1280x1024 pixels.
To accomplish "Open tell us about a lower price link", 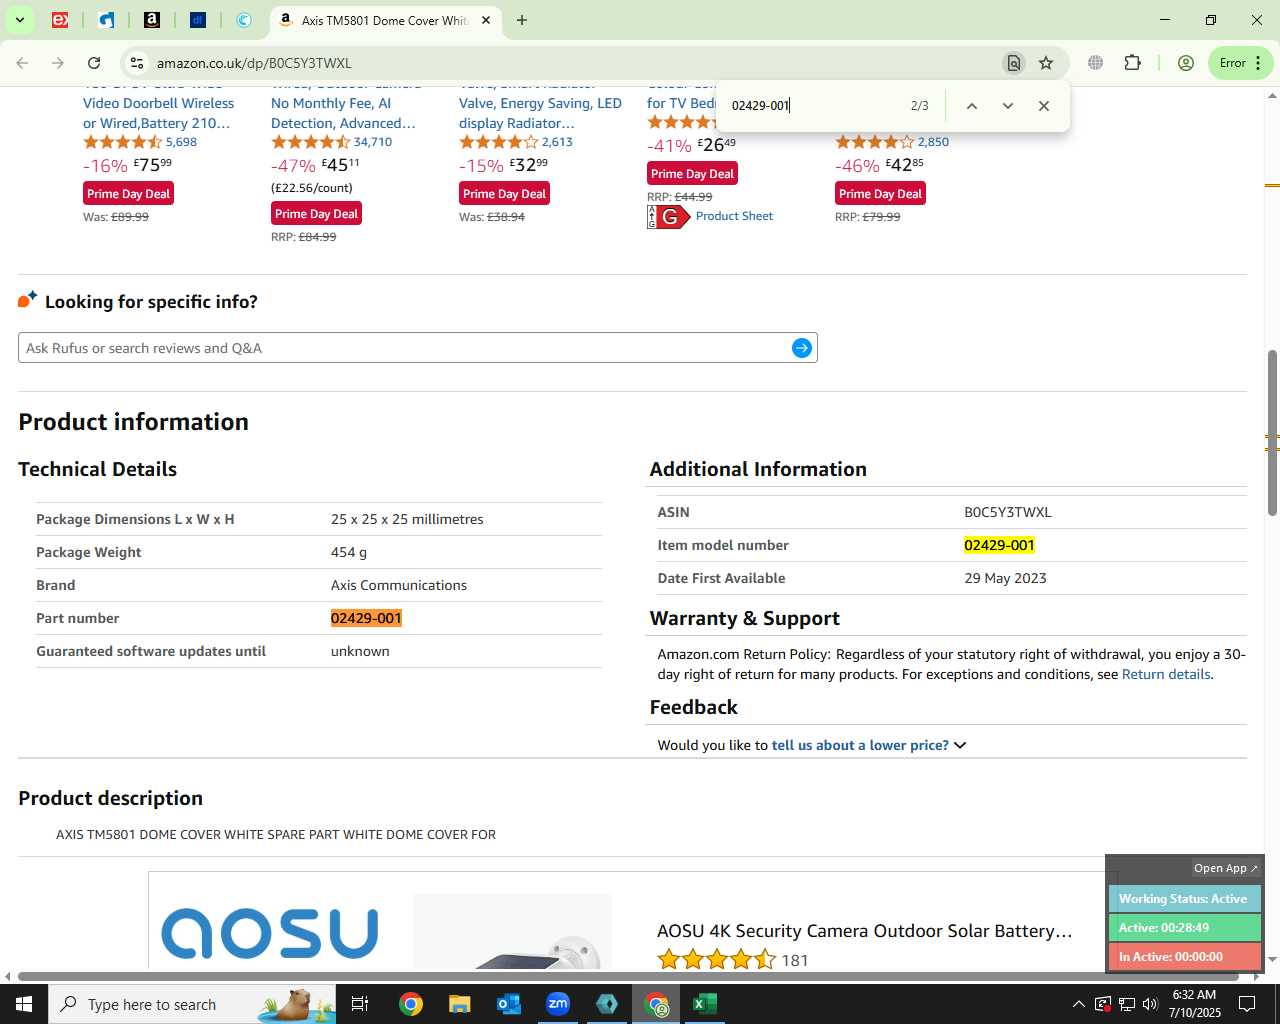I will pyautogui.click(x=860, y=745).
